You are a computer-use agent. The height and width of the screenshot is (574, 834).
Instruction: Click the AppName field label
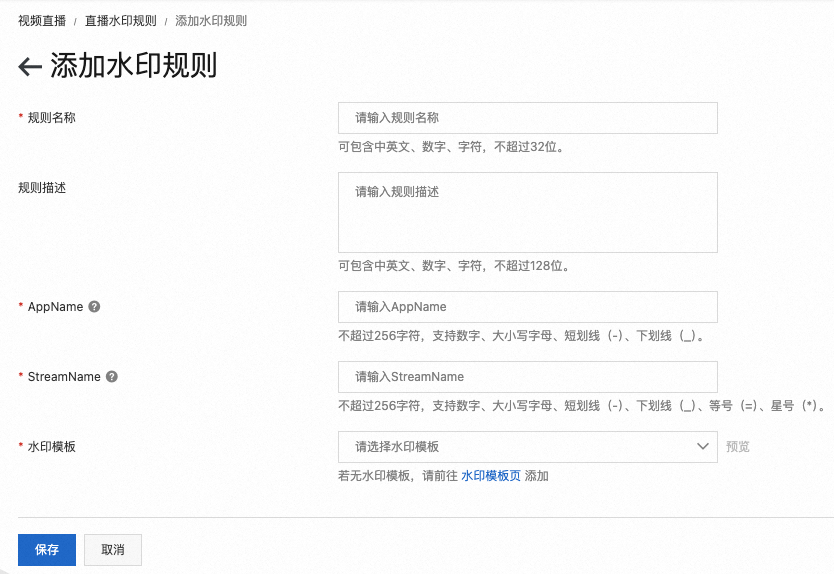point(55,306)
